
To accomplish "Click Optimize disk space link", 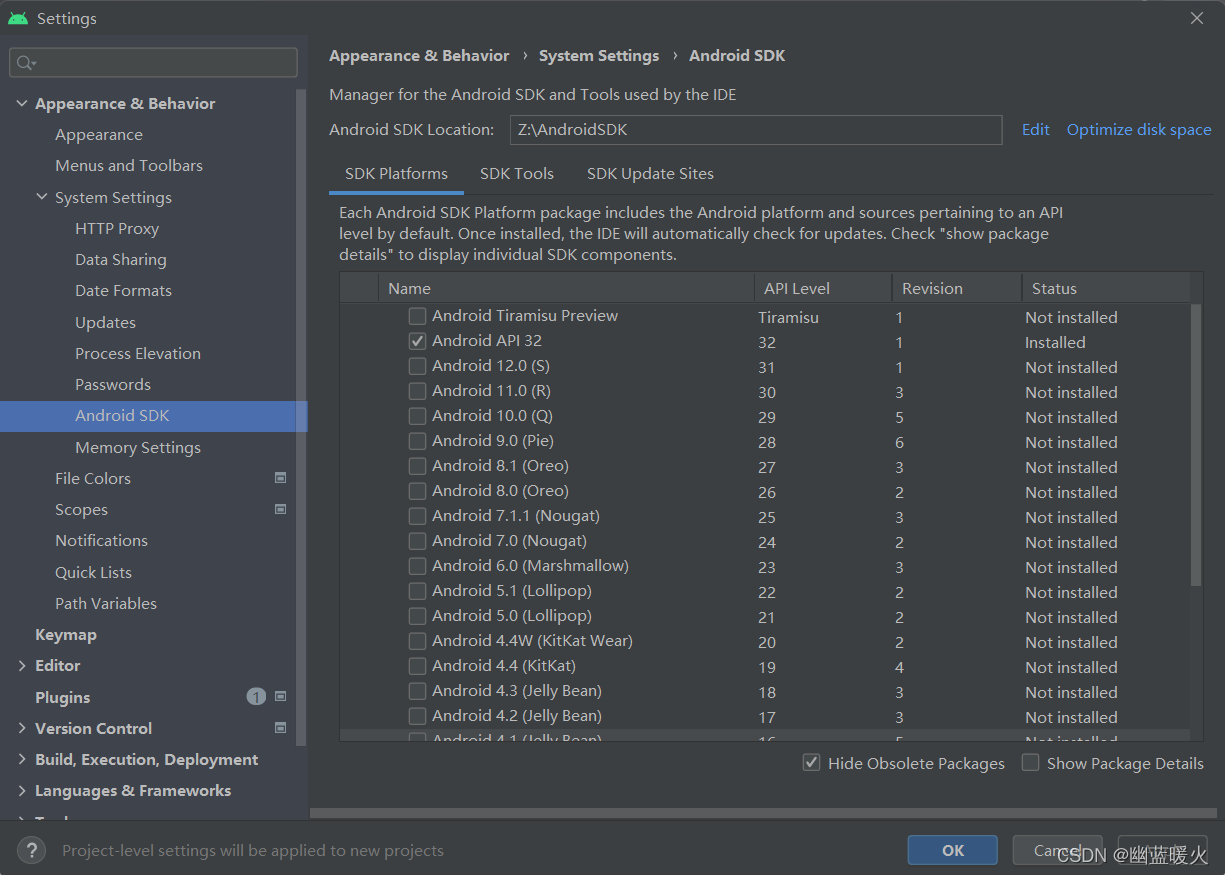I will point(1139,130).
